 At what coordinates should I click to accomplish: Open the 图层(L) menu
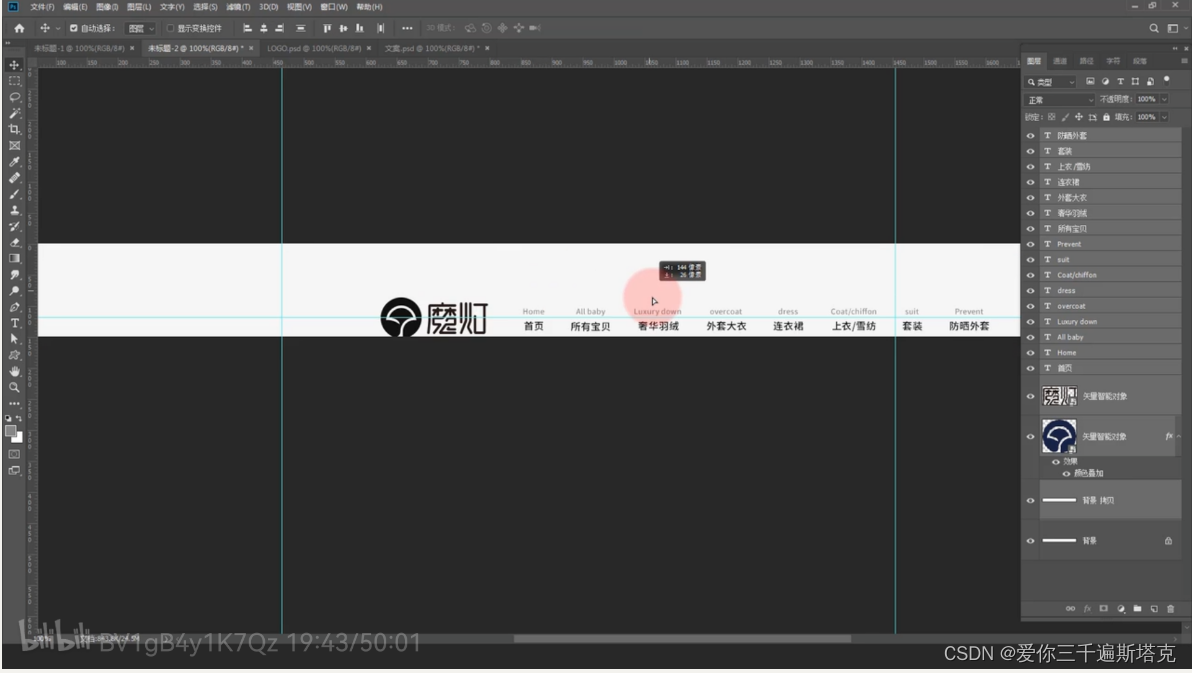pyautogui.click(x=139, y=7)
